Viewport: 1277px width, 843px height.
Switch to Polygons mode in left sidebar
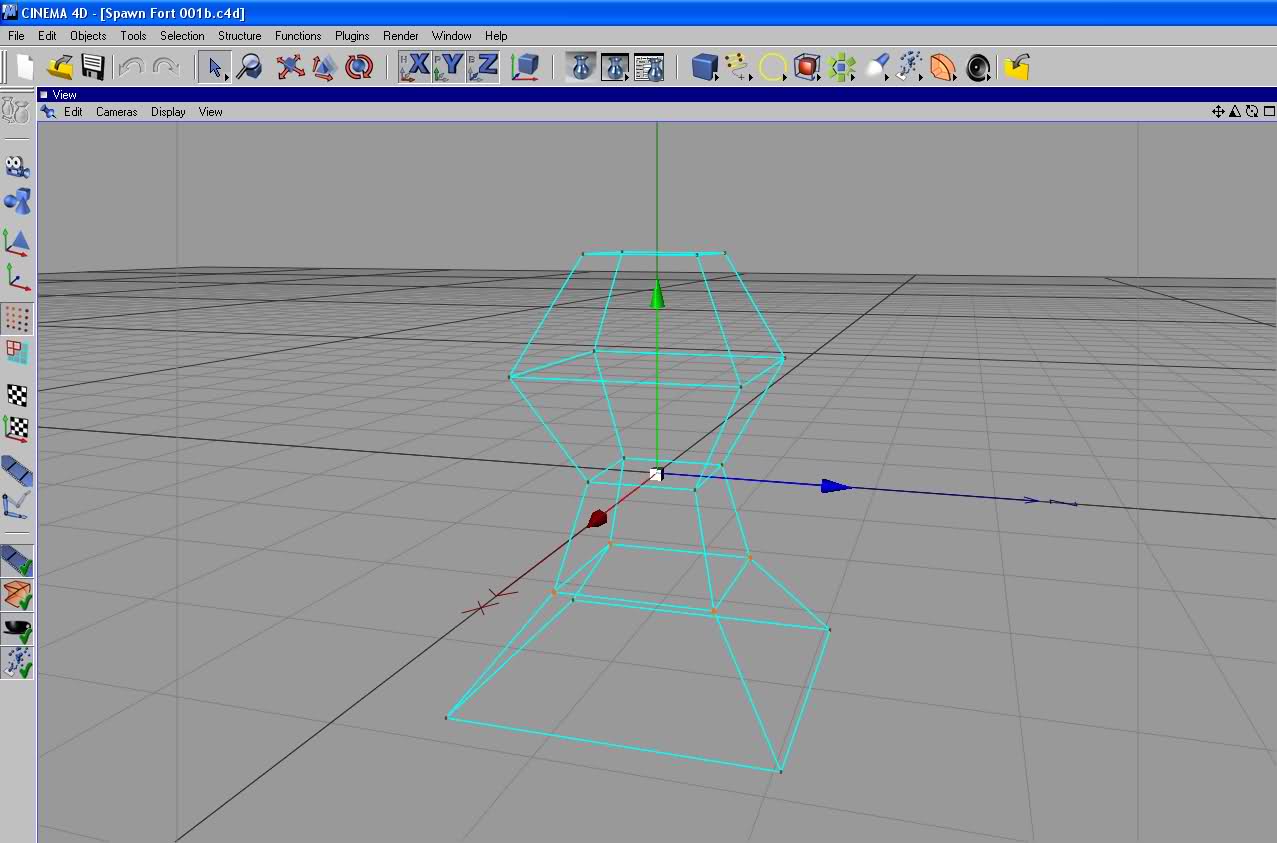tap(16, 352)
